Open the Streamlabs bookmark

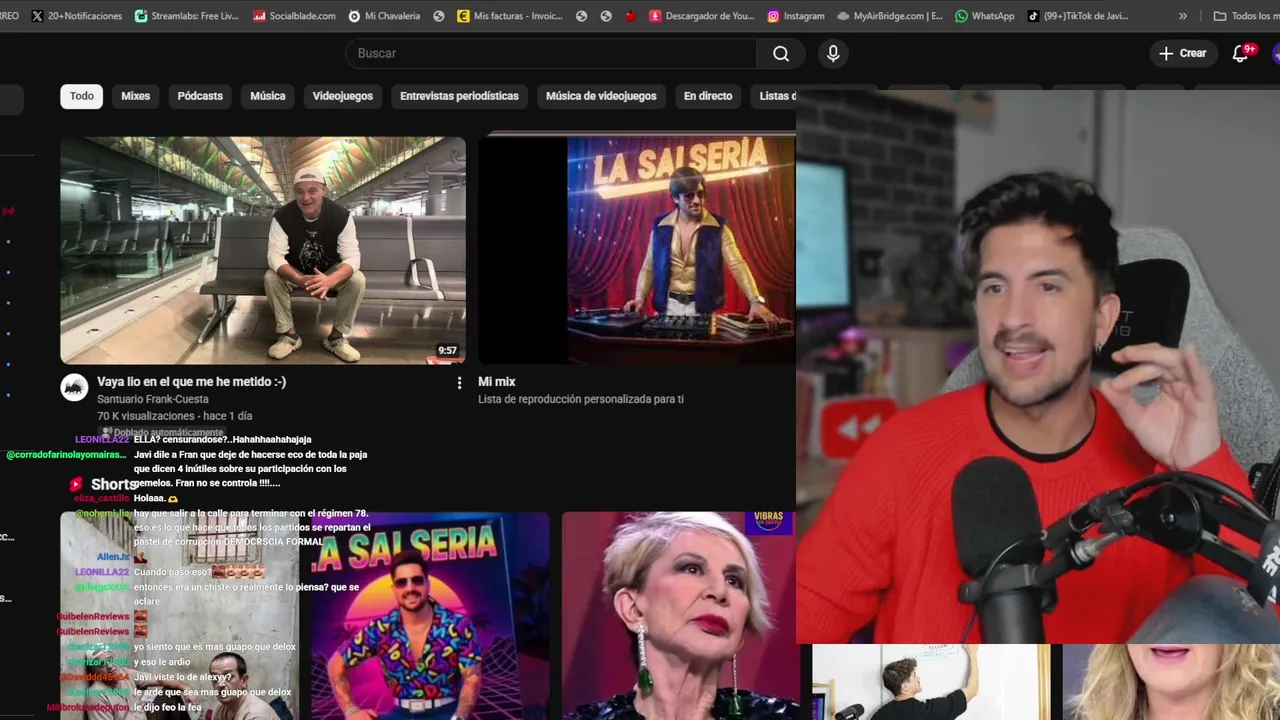click(187, 16)
